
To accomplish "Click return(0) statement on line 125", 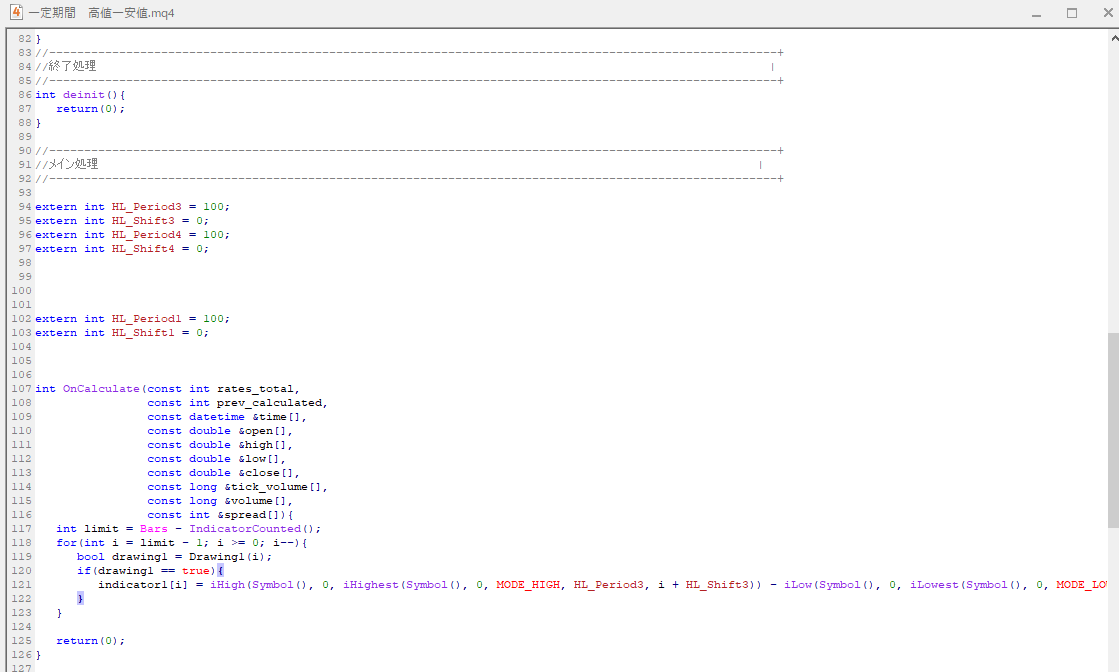I will point(90,641).
